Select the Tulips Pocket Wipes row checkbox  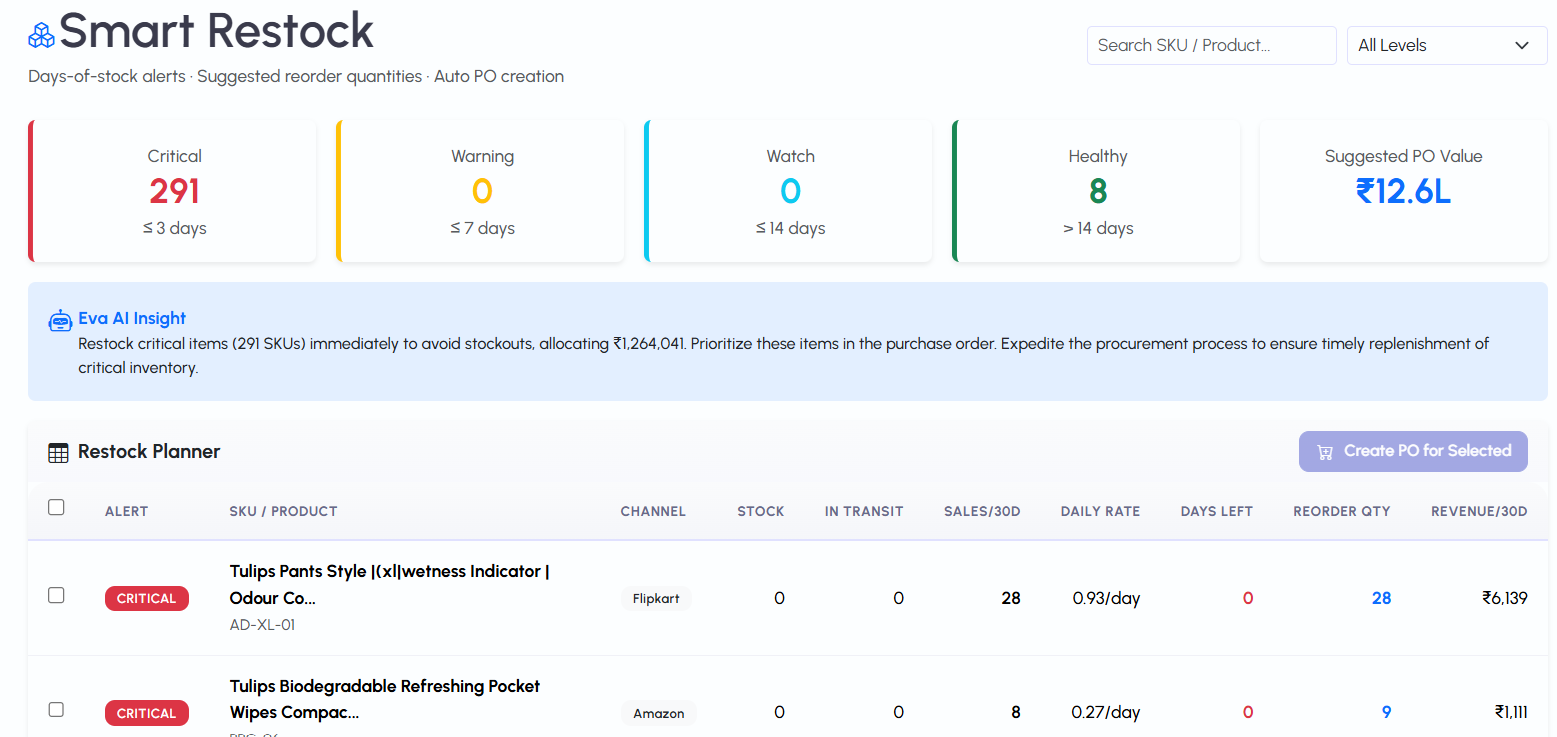56,710
